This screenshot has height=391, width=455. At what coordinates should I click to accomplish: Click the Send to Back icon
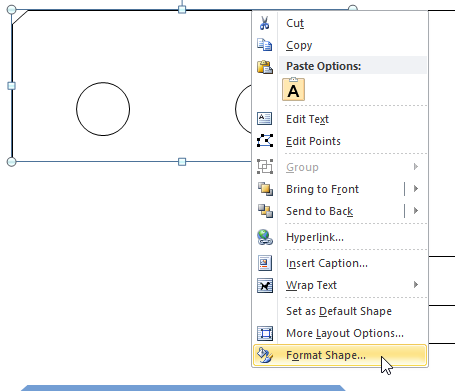click(x=265, y=211)
